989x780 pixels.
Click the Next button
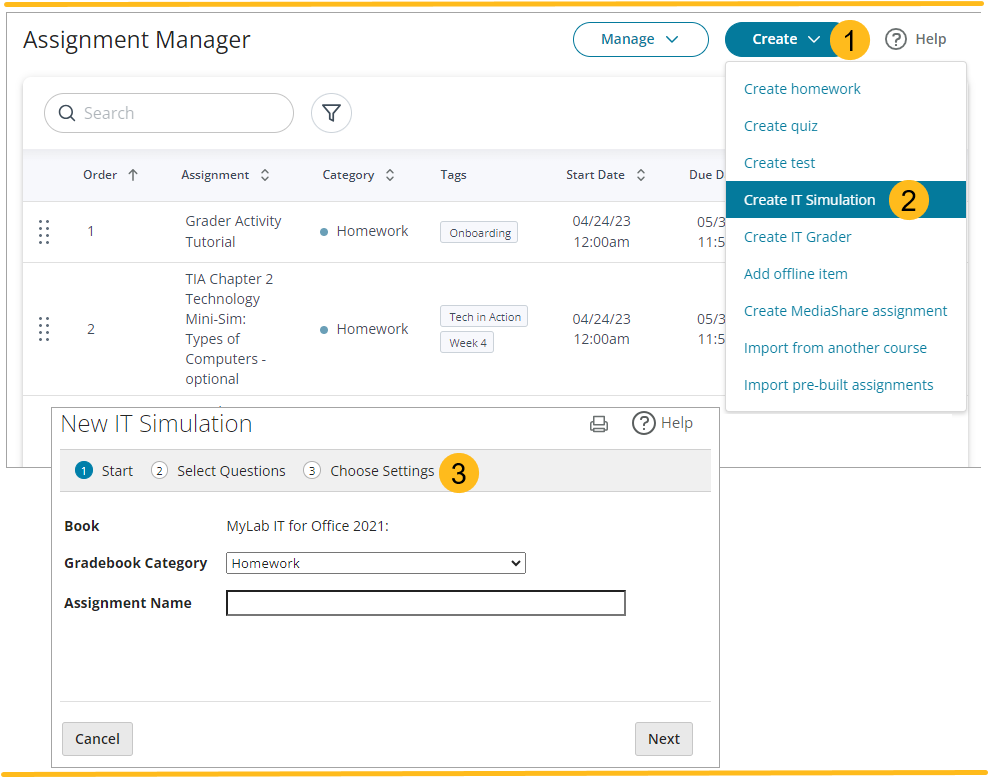pyautogui.click(x=663, y=738)
